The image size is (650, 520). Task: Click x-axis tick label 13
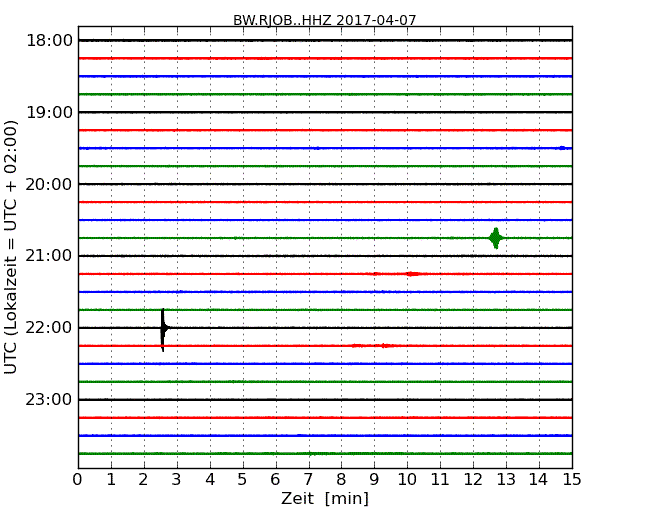506,480
